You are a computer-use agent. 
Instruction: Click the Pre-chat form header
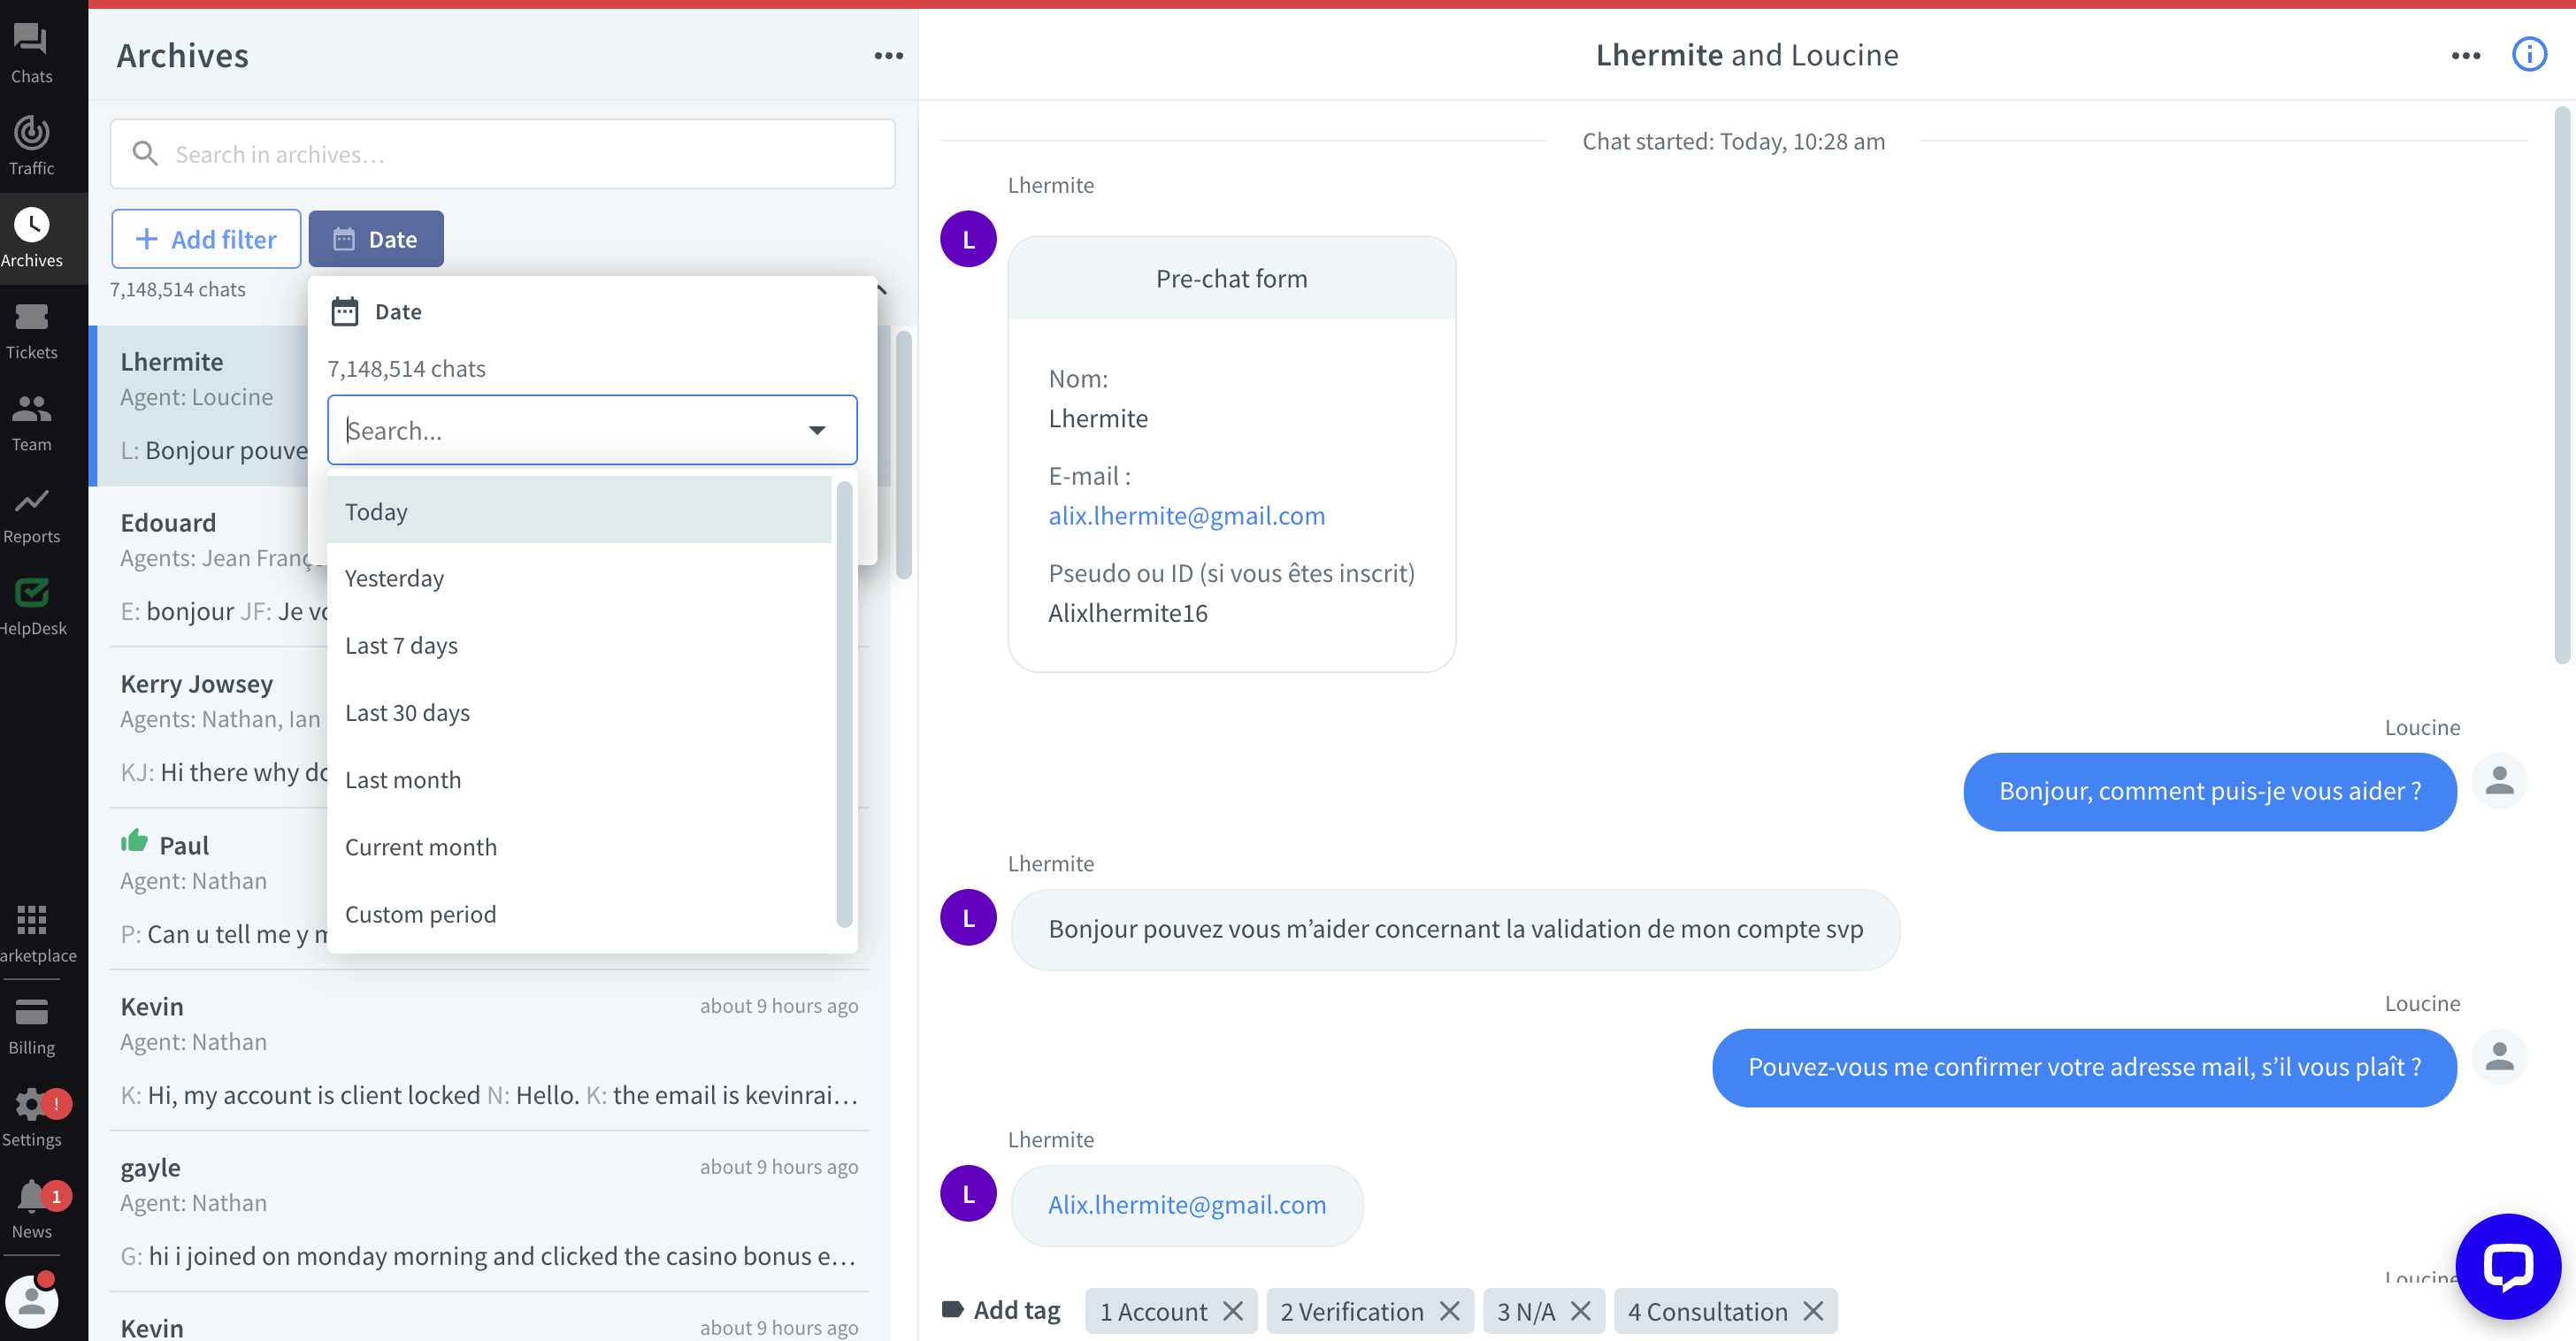click(x=1231, y=278)
